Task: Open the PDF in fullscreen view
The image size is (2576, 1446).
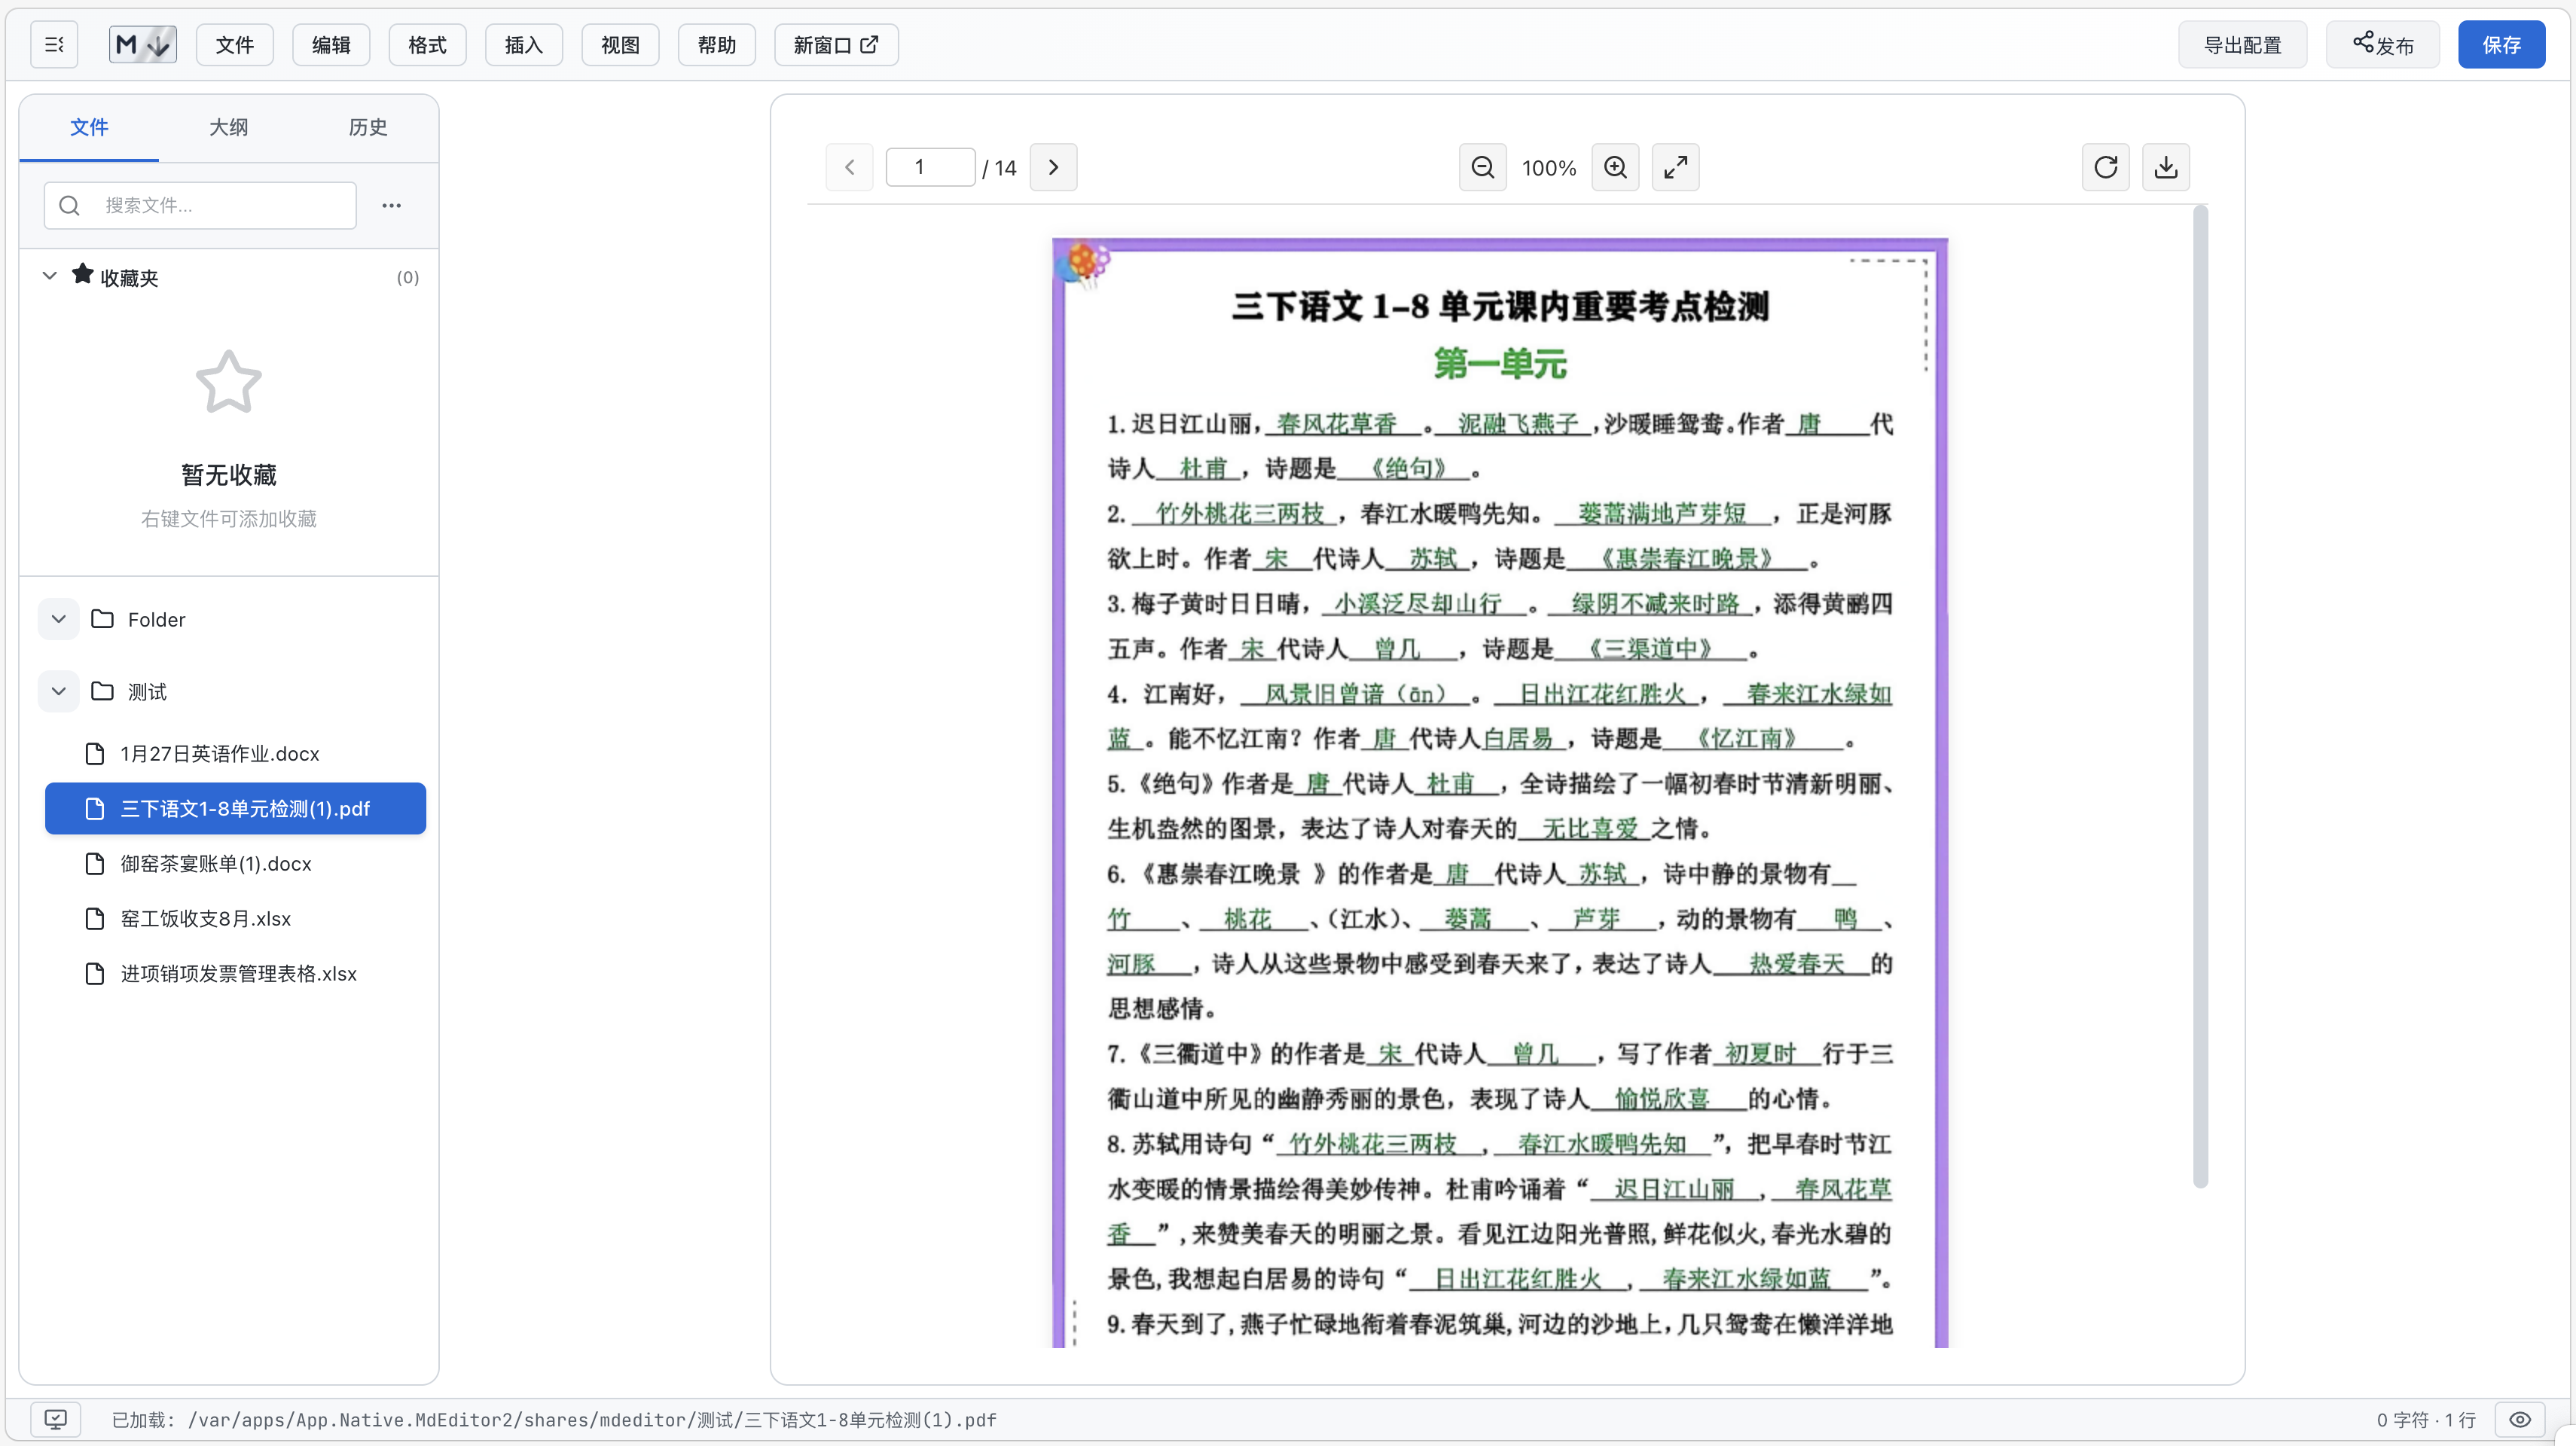Action: (x=1675, y=167)
